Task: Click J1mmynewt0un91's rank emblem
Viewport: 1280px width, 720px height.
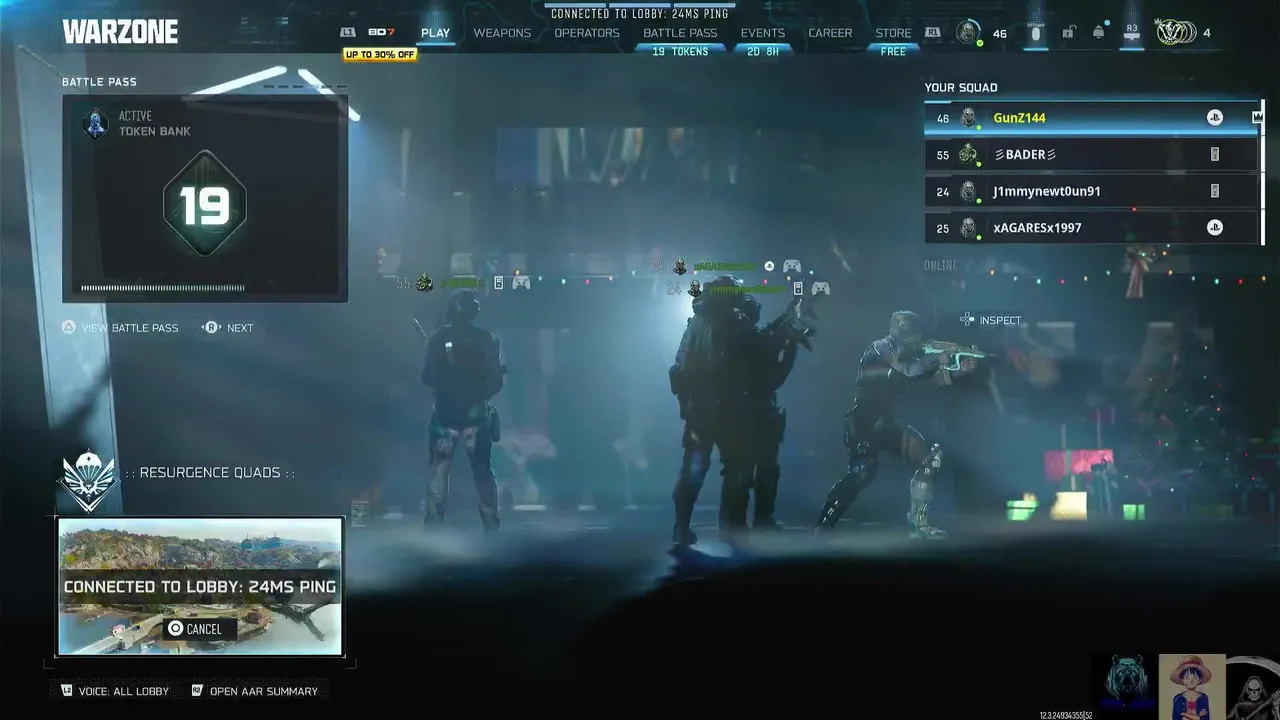Action: point(968,191)
